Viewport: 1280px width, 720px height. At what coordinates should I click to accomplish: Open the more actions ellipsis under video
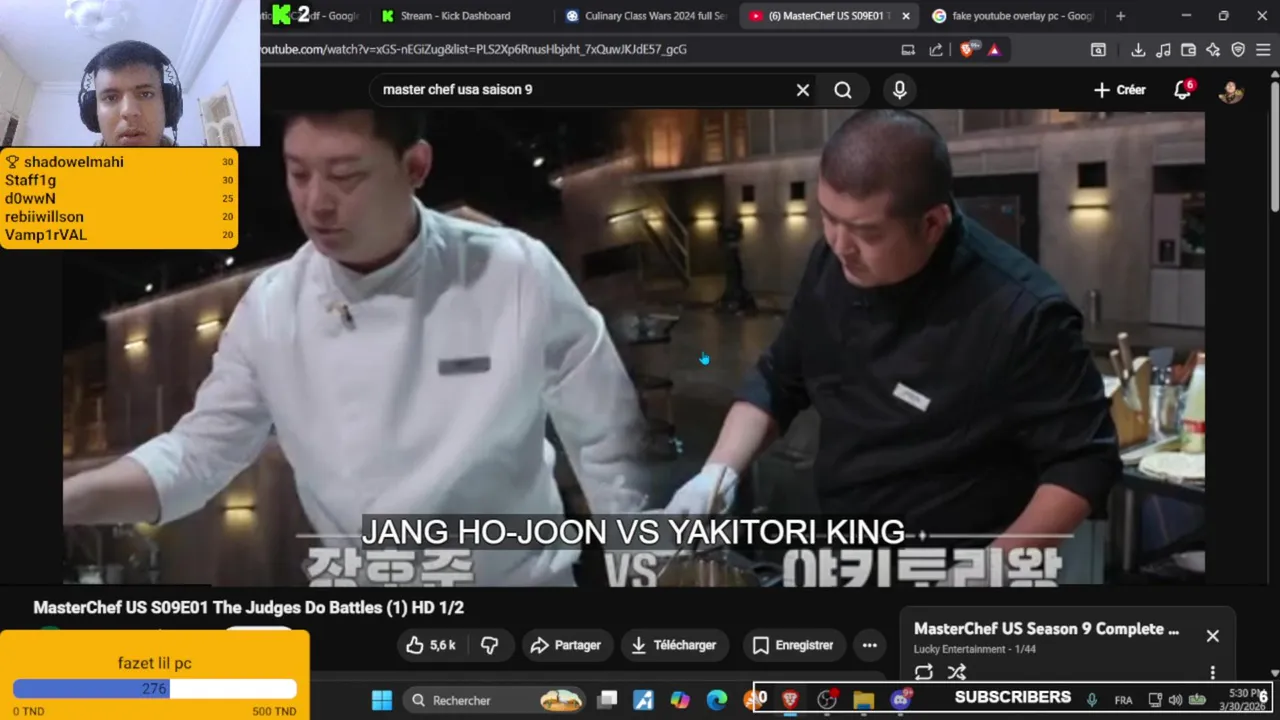tap(870, 645)
